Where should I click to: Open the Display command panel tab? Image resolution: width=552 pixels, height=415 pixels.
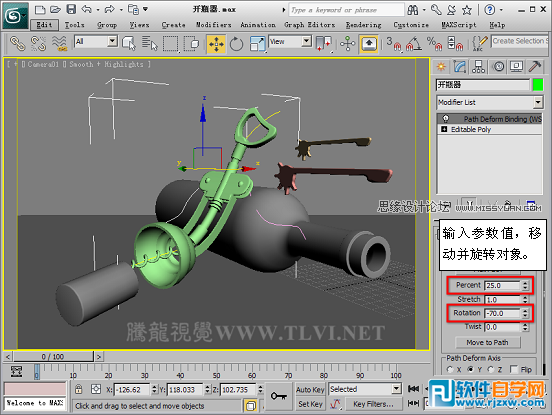(x=516, y=67)
